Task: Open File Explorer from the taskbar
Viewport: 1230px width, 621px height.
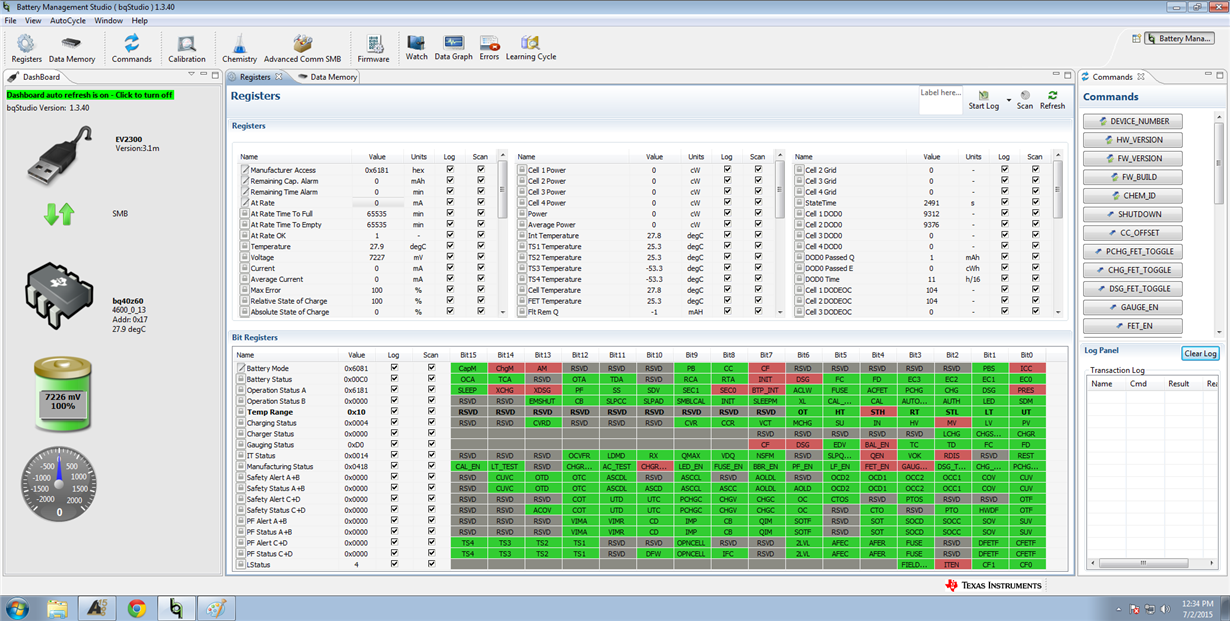Action: point(57,607)
